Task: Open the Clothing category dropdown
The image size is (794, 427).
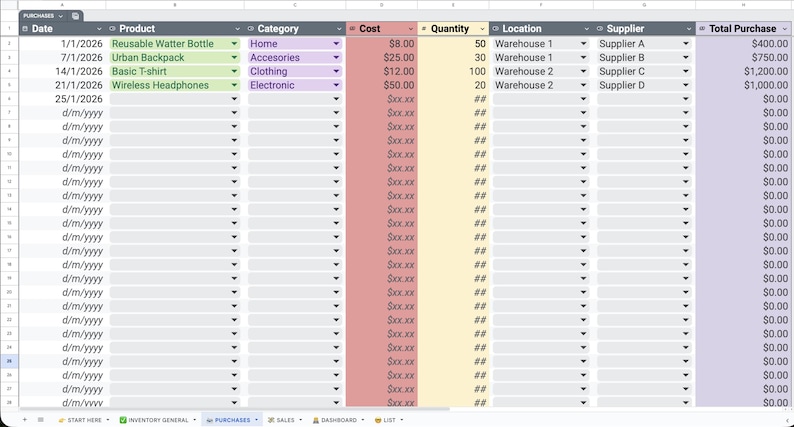Action: pyautogui.click(x=336, y=71)
